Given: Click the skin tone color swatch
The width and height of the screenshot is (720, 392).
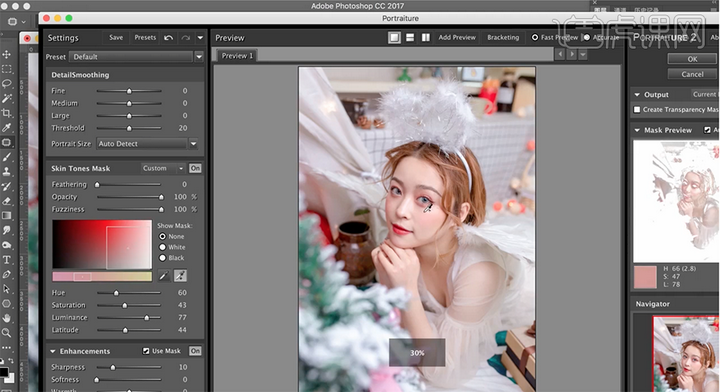Looking at the screenshot, I should pyautogui.click(x=646, y=277).
